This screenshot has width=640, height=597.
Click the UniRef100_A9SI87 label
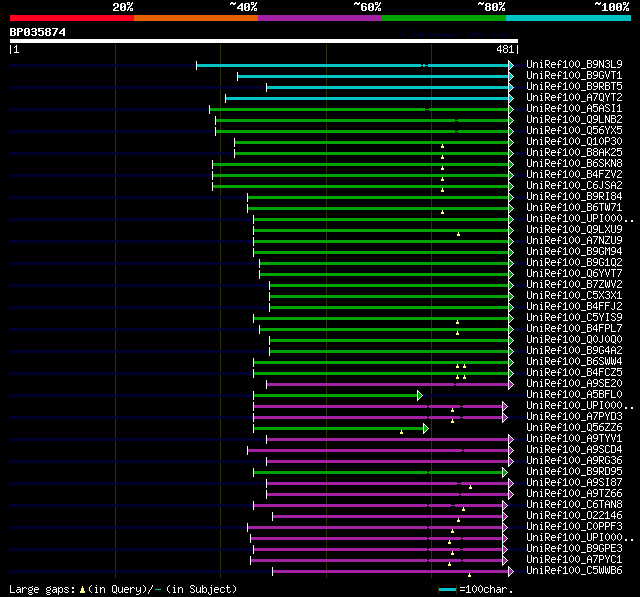(x=574, y=483)
